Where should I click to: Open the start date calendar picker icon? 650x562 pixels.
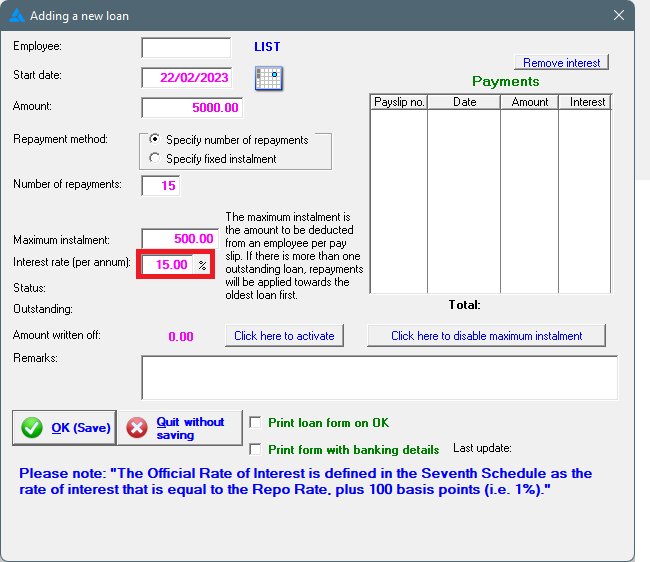pyautogui.click(x=269, y=78)
